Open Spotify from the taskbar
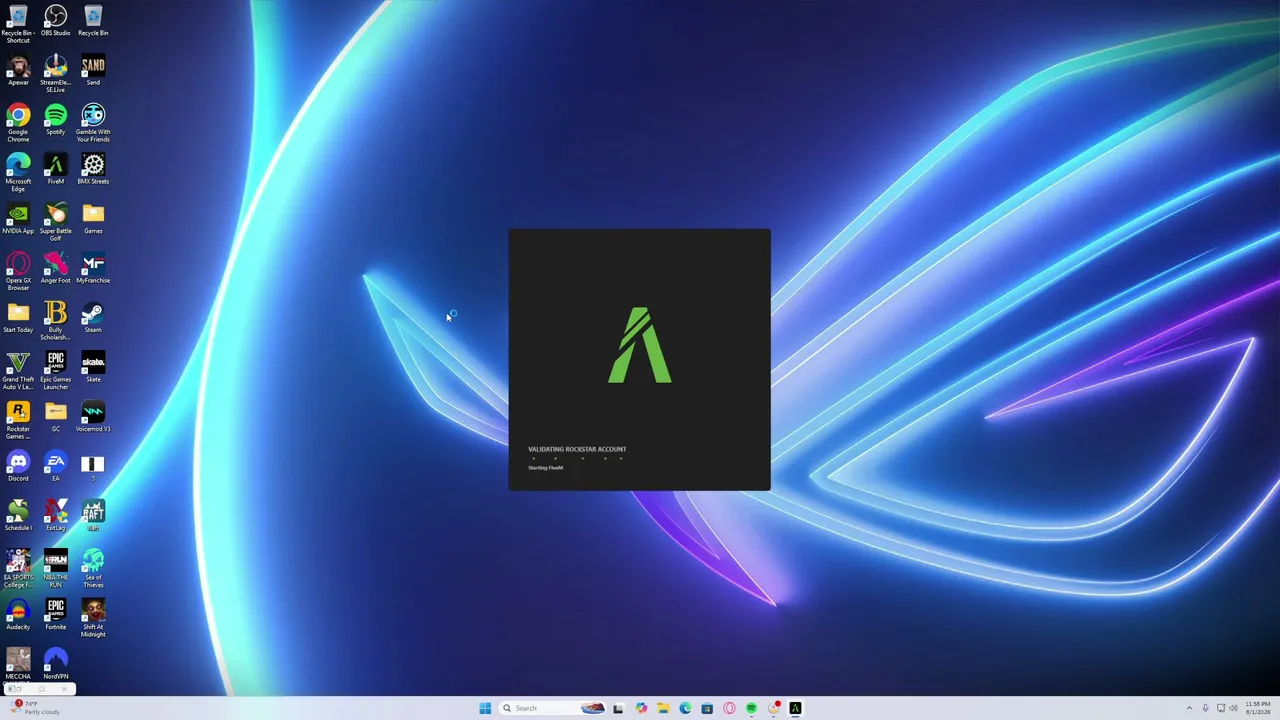Screen dimensions: 1280x720 pyautogui.click(x=751, y=708)
